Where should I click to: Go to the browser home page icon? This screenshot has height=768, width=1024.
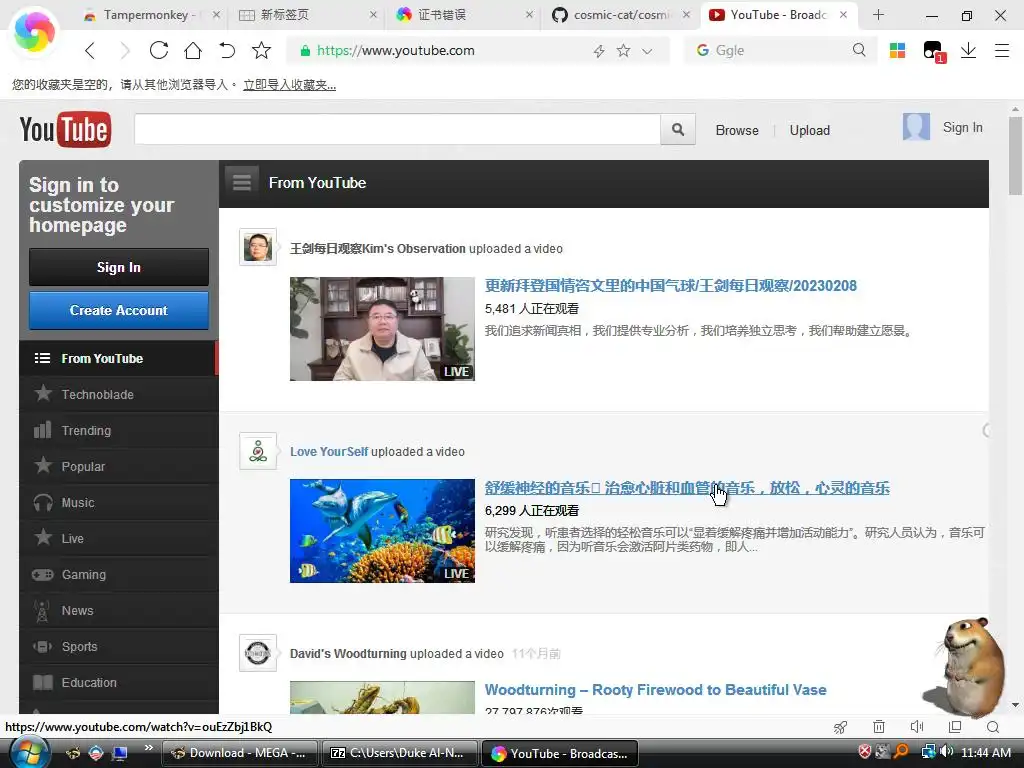point(193,50)
